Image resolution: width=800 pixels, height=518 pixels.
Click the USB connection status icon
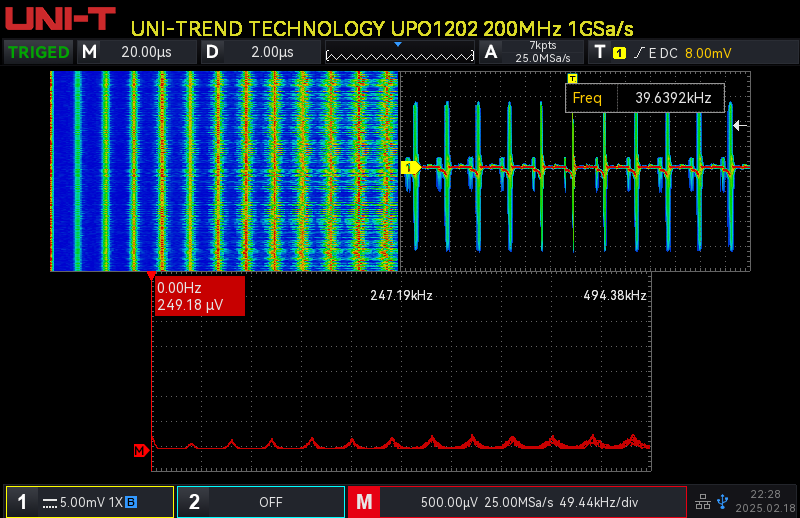tap(722, 502)
